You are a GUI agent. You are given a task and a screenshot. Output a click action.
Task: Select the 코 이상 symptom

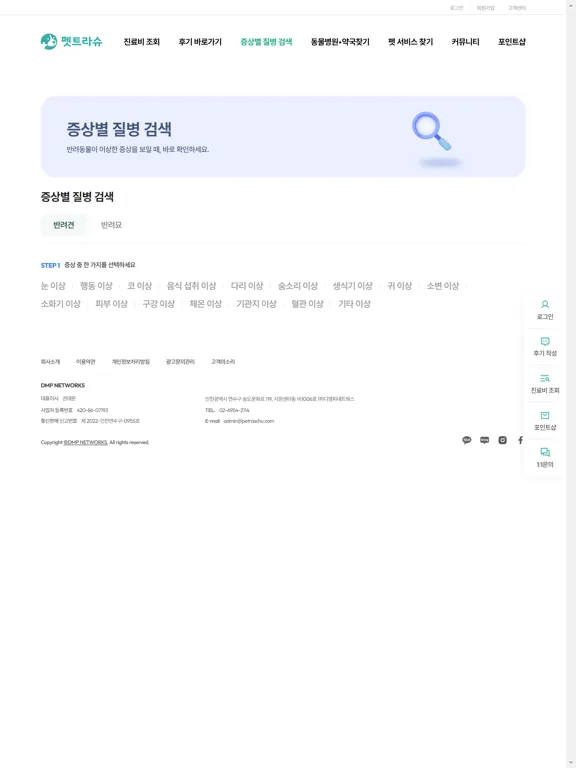point(140,286)
